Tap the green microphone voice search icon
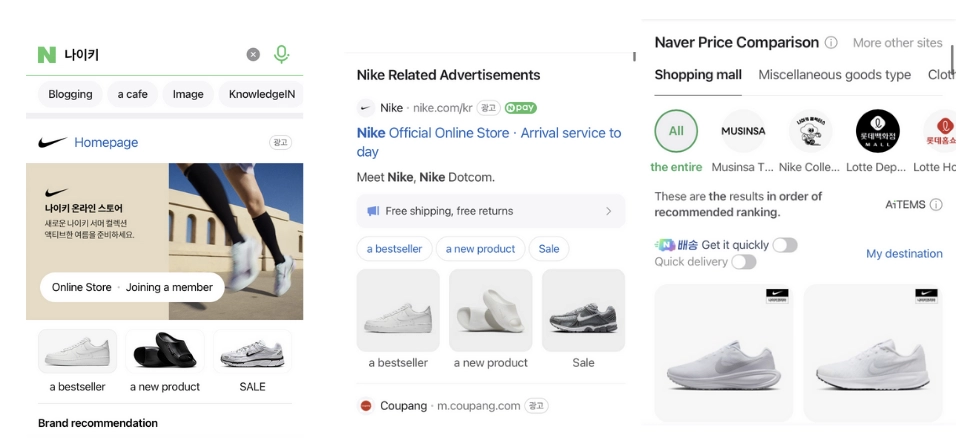The width and height of the screenshot is (968, 444). pos(282,54)
